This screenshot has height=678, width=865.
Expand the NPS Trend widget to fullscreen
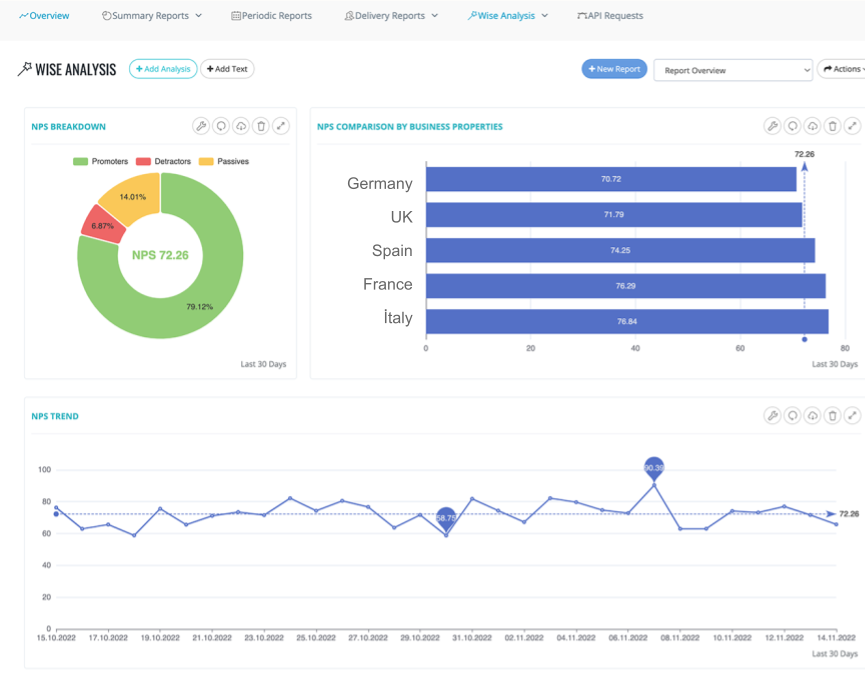[x=852, y=415]
